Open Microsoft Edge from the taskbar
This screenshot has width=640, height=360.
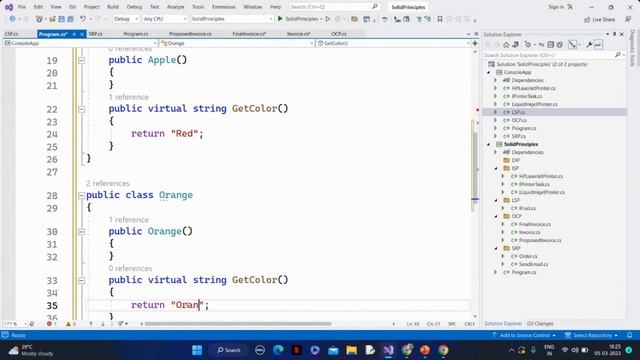tap(278, 350)
